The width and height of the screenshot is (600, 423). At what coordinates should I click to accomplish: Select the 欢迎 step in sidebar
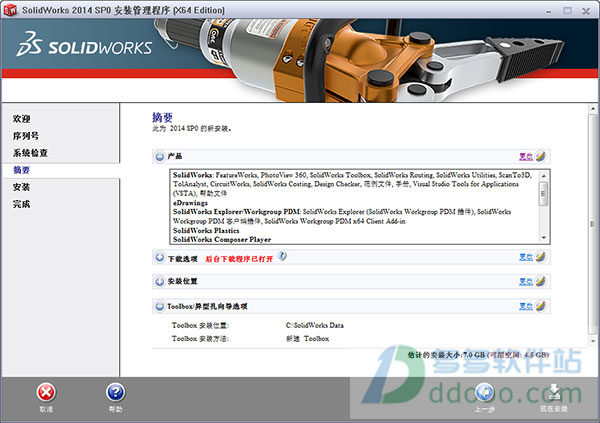(21, 119)
